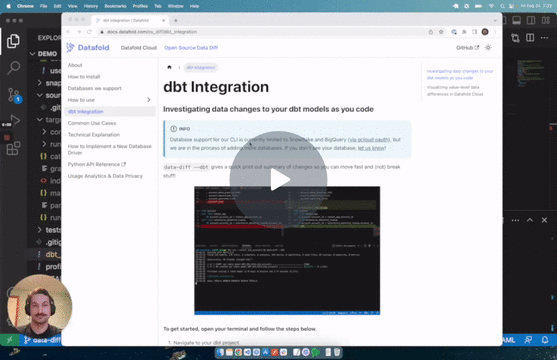The image size is (557, 360).
Task: Open Datafold Cloud nav link
Action: 139,48
